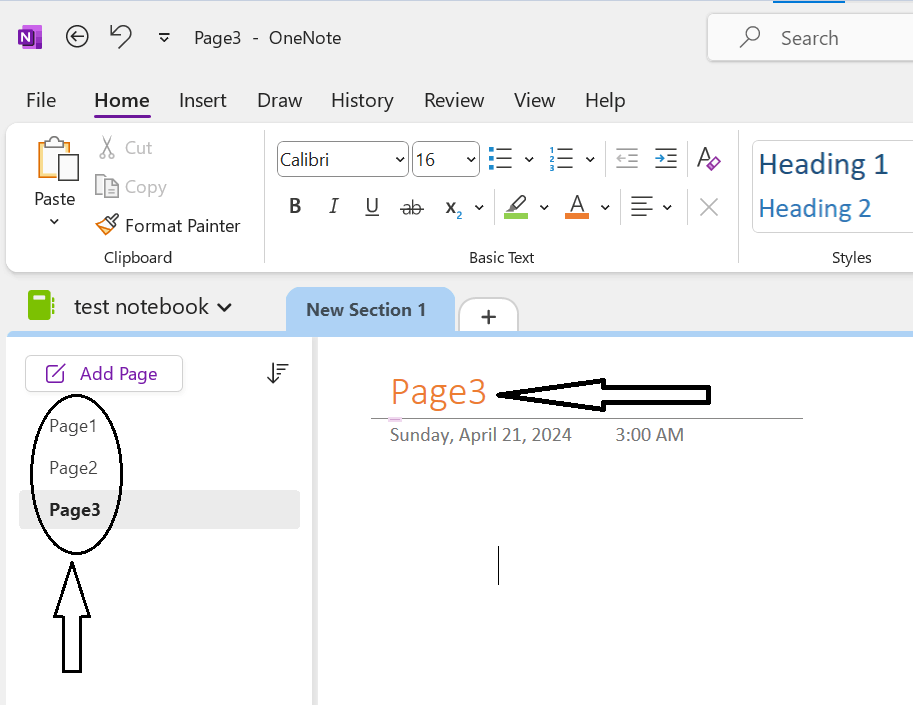Open Customize Quick Access Toolbar dropdown
Image resolution: width=913 pixels, height=705 pixels.
164,38
